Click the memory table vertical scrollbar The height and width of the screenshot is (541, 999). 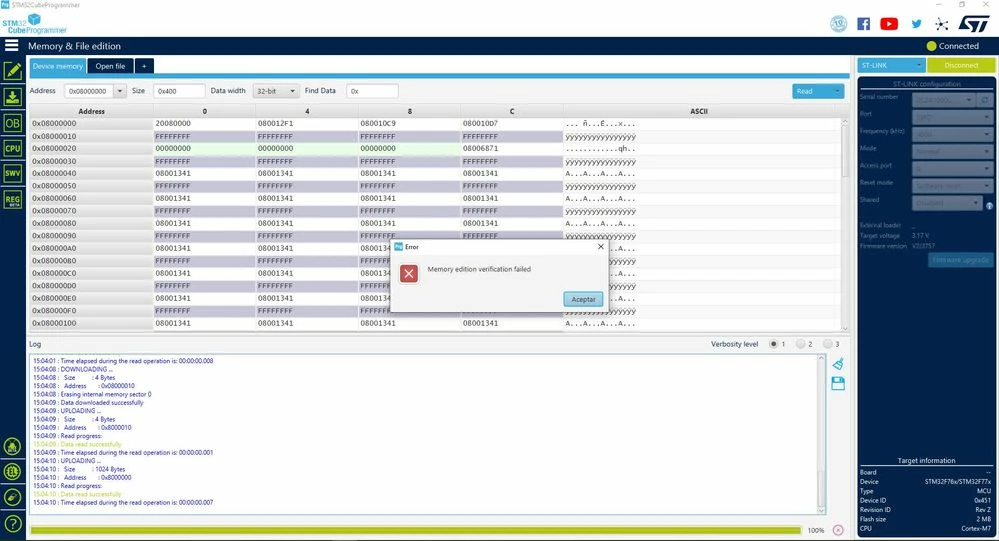(845, 223)
